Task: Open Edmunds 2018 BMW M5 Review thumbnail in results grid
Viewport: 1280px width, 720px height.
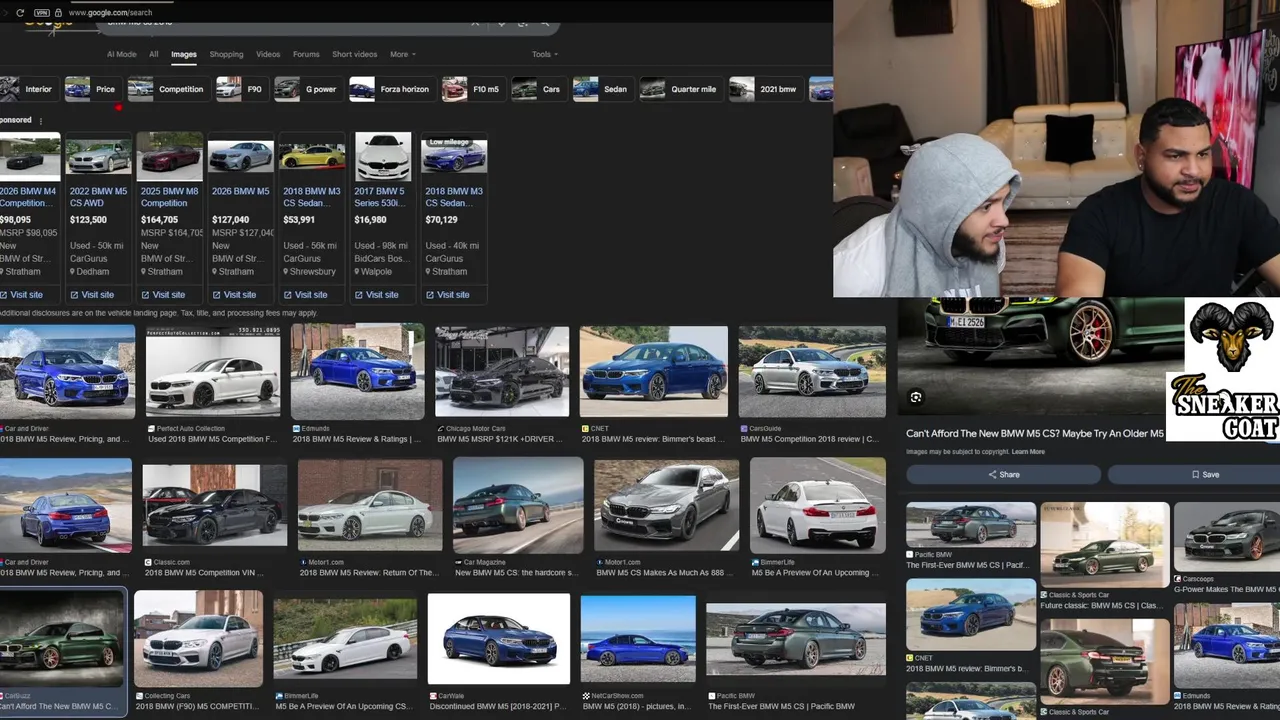Action: click(358, 371)
